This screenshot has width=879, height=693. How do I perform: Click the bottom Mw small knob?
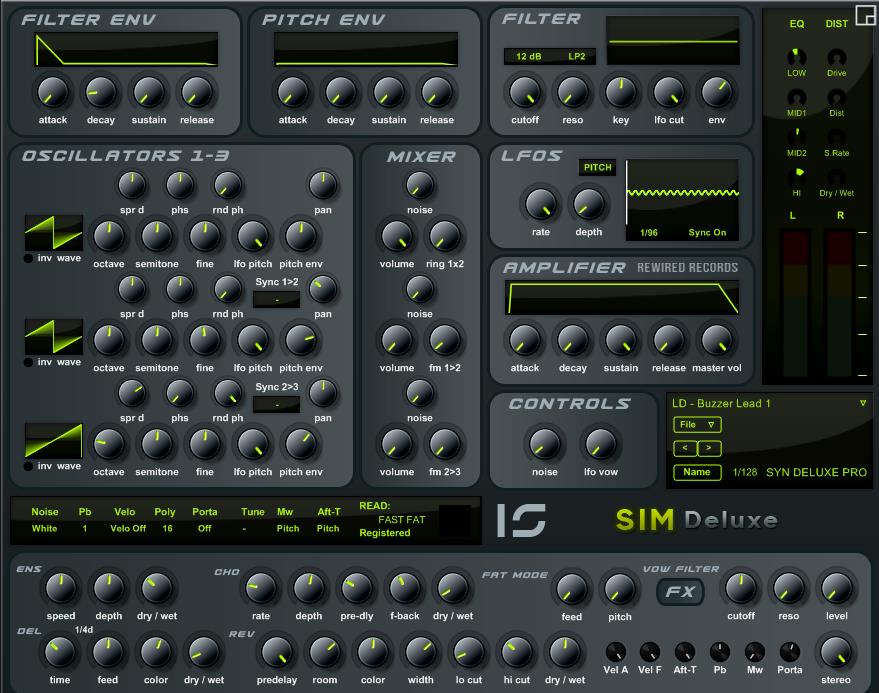[x=755, y=652]
